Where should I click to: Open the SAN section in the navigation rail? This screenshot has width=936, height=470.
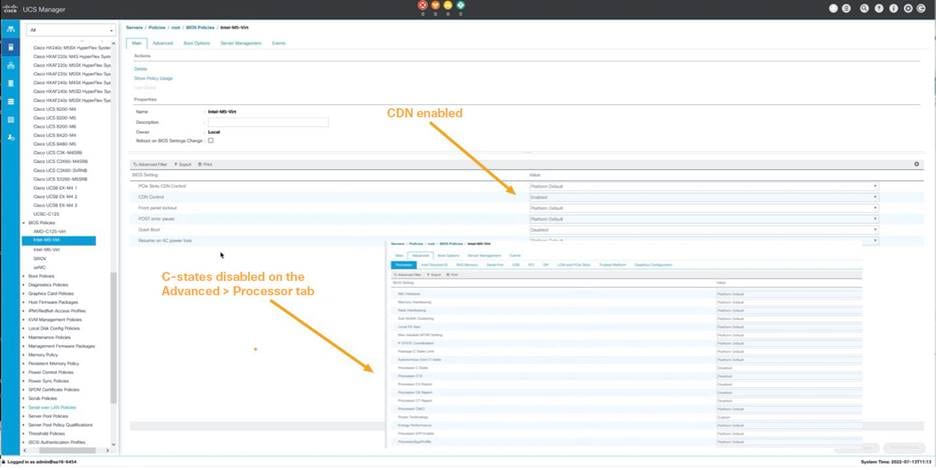point(10,83)
